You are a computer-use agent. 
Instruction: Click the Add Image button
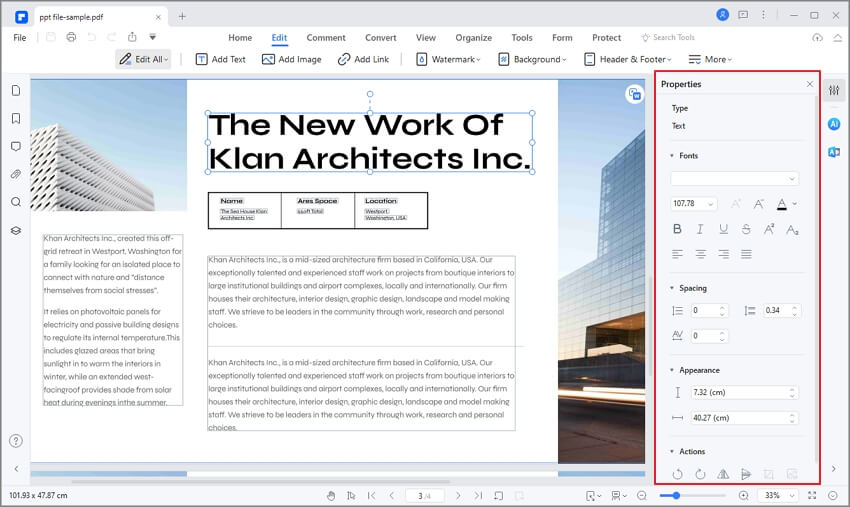coord(292,59)
